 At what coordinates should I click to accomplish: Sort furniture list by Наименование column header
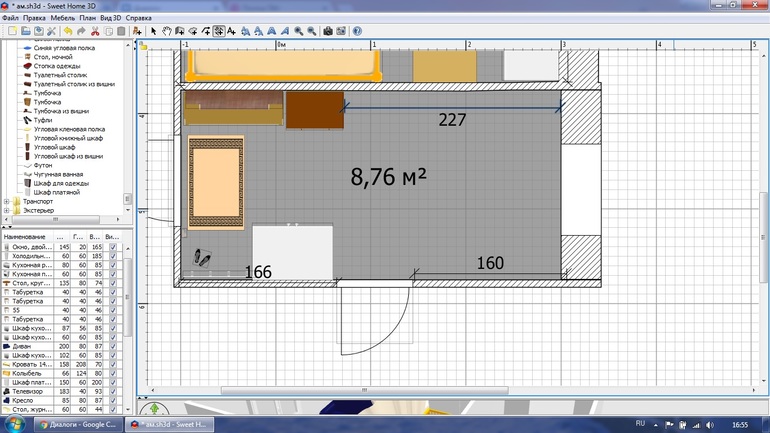point(25,236)
